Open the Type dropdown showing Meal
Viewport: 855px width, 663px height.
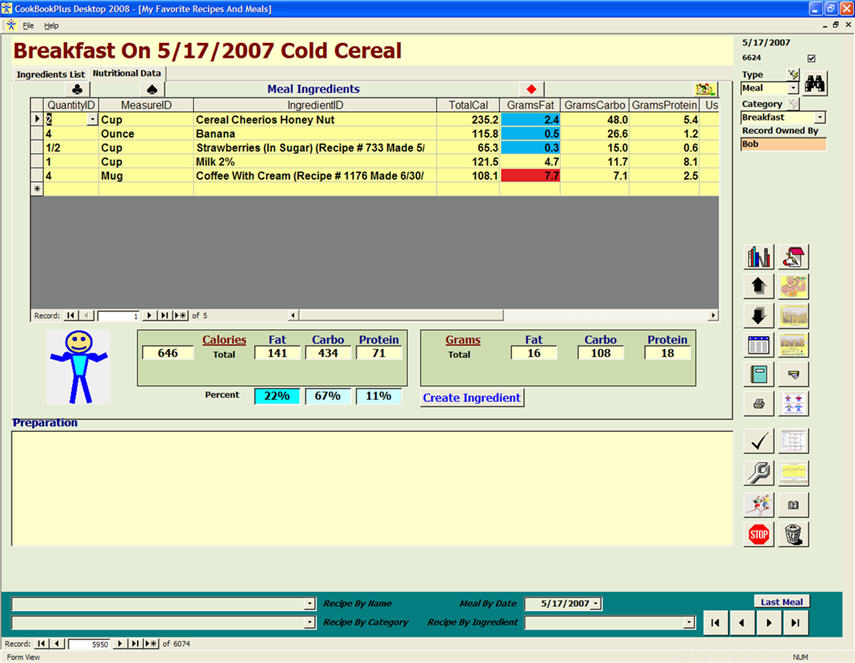pos(793,88)
